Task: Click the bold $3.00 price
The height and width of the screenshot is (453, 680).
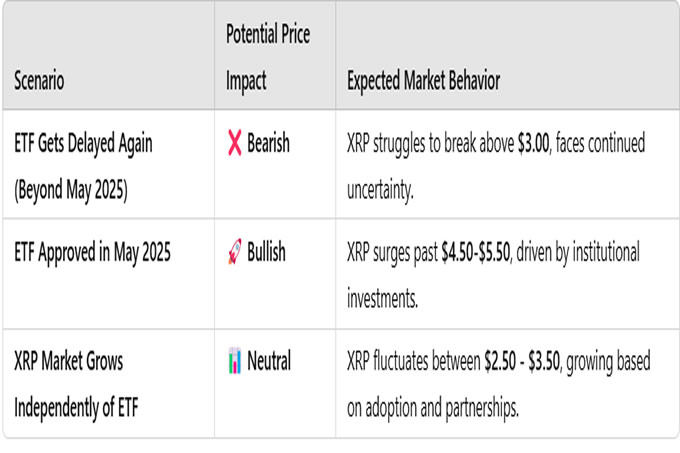Action: click(533, 143)
